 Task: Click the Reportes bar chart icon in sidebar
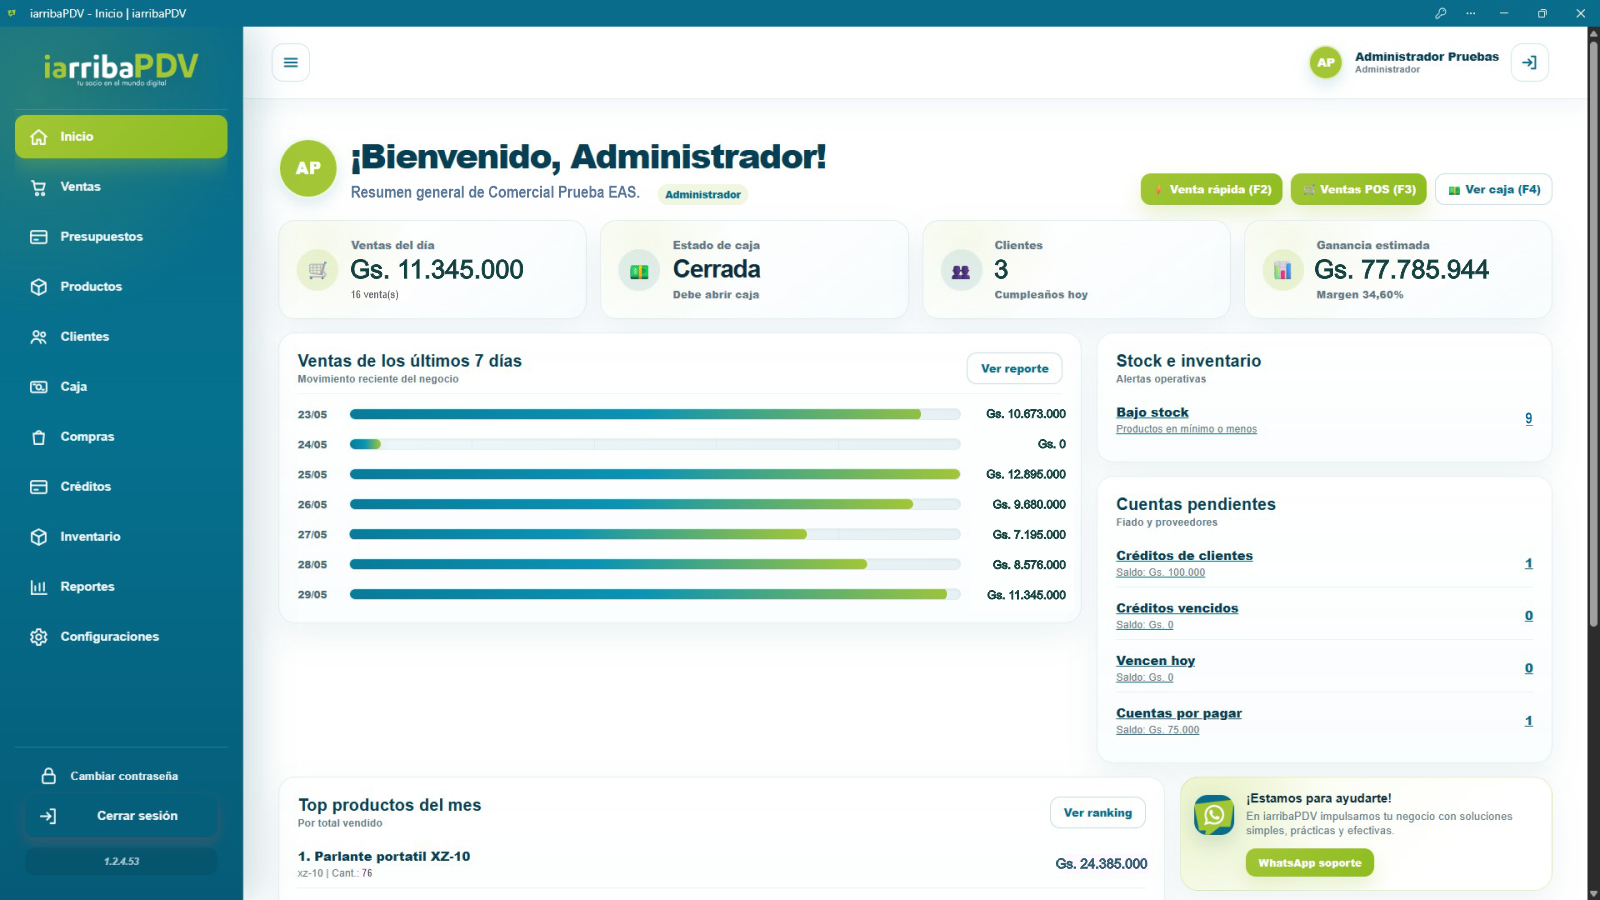click(x=39, y=587)
